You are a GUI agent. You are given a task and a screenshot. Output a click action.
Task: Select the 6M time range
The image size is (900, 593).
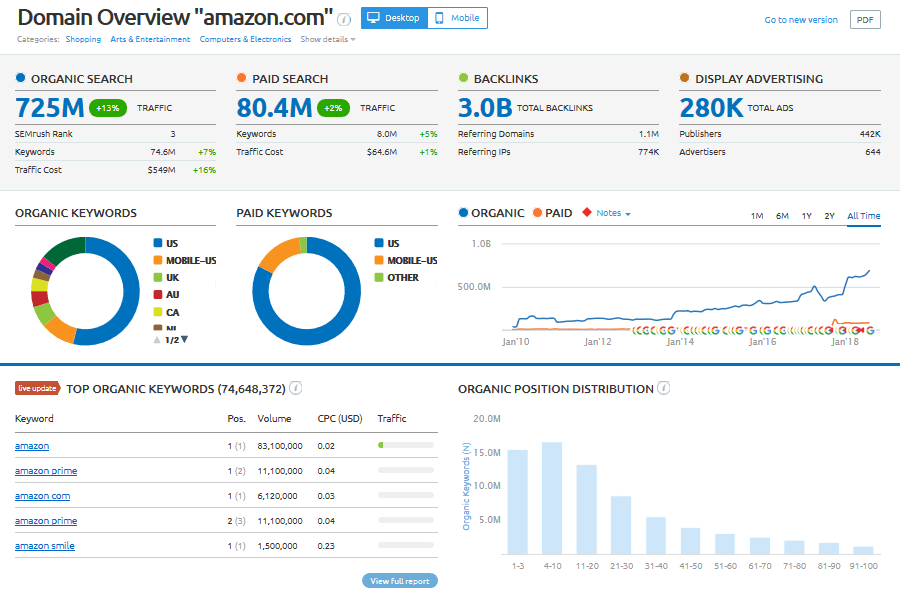point(782,216)
